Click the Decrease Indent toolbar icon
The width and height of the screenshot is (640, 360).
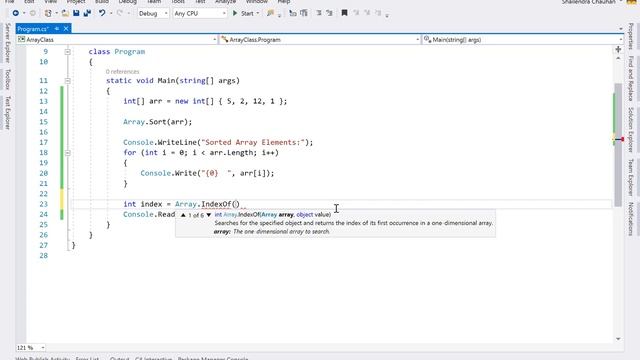pyautogui.click(x=293, y=13)
